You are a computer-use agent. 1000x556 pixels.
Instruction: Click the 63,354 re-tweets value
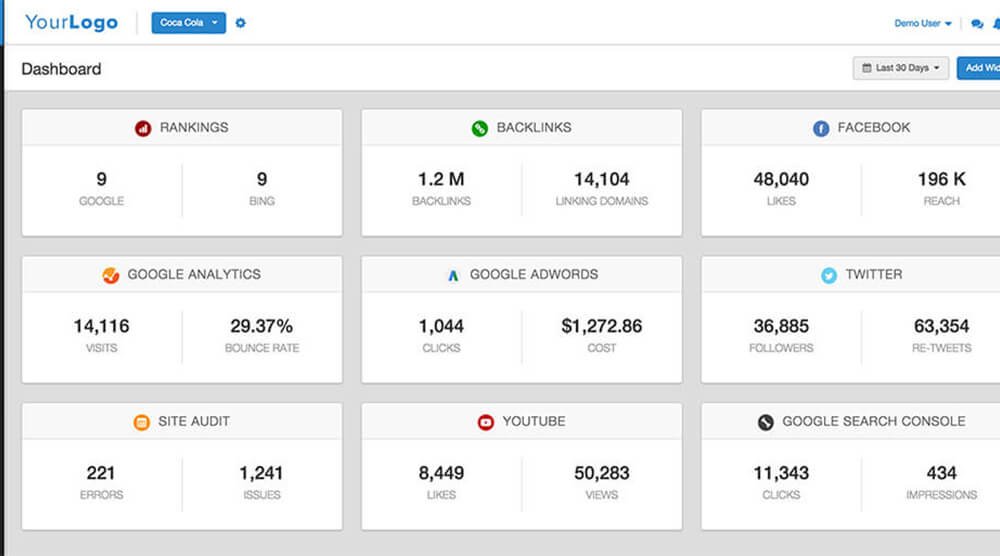941,326
